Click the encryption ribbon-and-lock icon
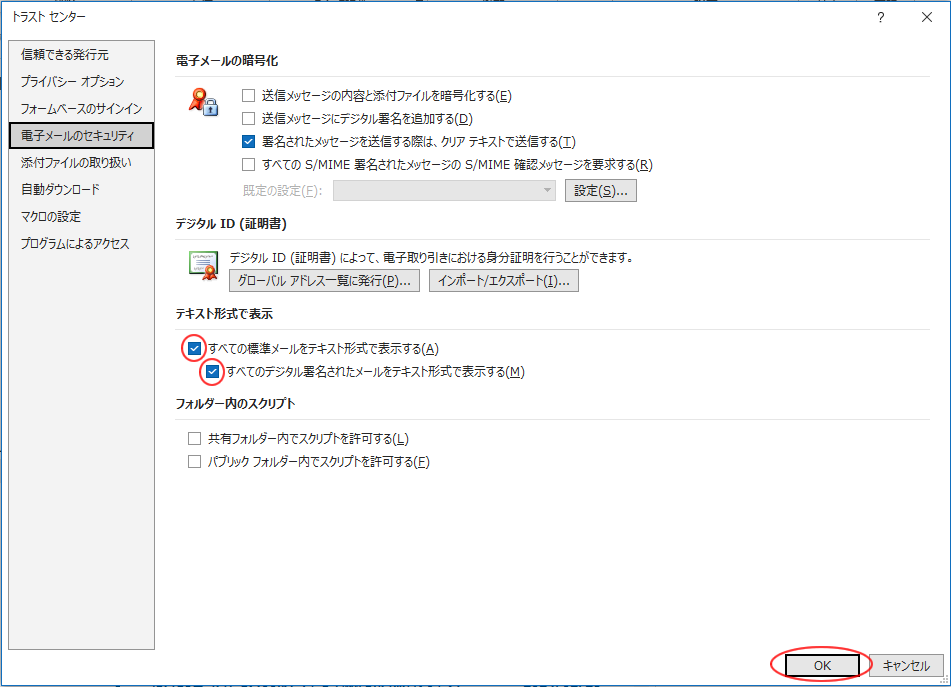This screenshot has width=951, height=687. tap(203, 102)
